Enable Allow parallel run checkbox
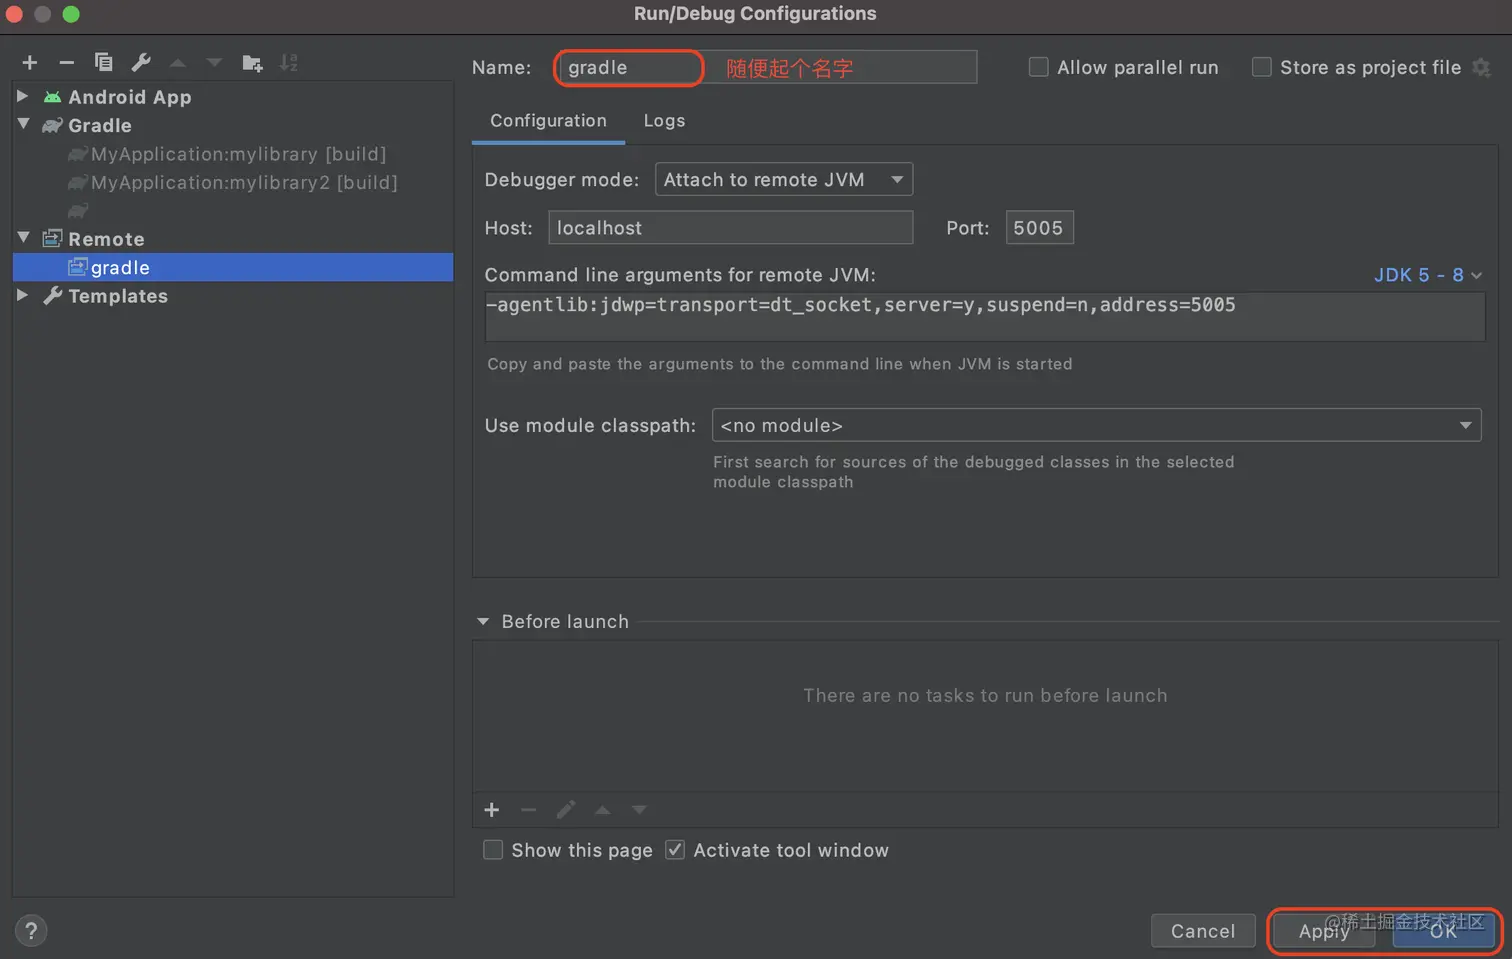 tap(1039, 67)
